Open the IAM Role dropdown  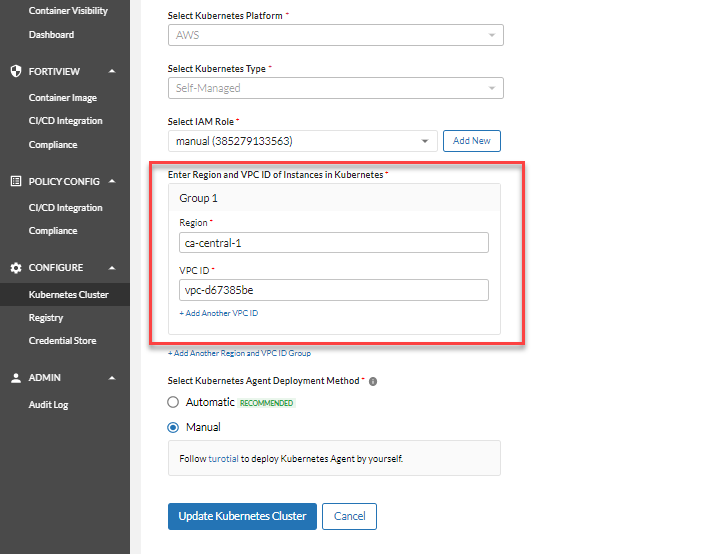303,141
